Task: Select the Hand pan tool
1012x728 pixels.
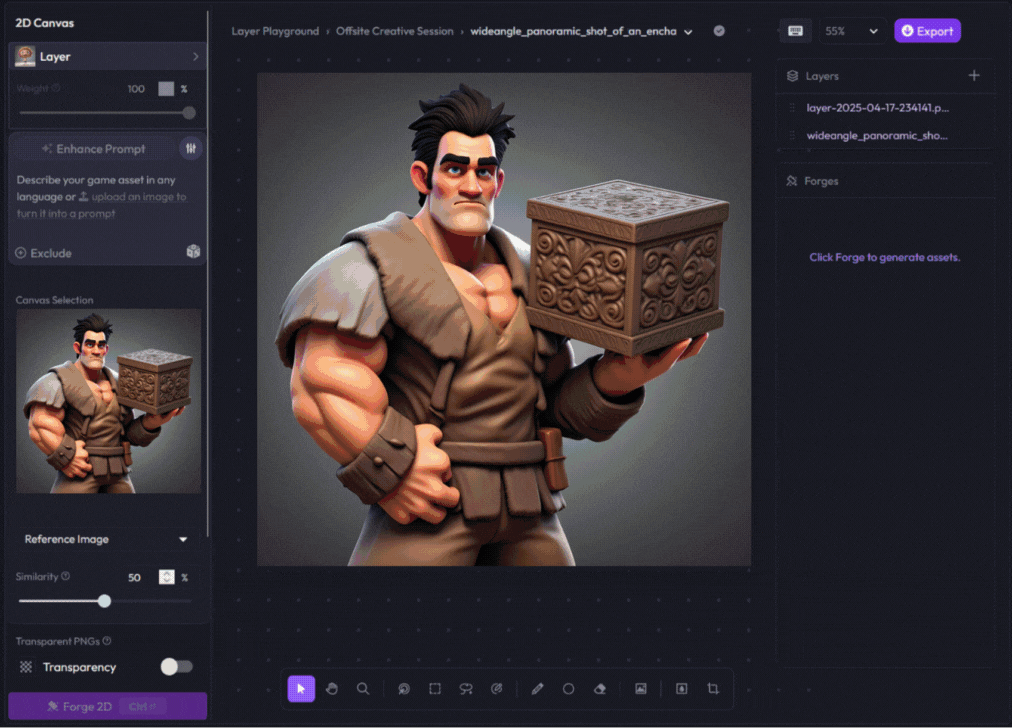Action: (332, 689)
